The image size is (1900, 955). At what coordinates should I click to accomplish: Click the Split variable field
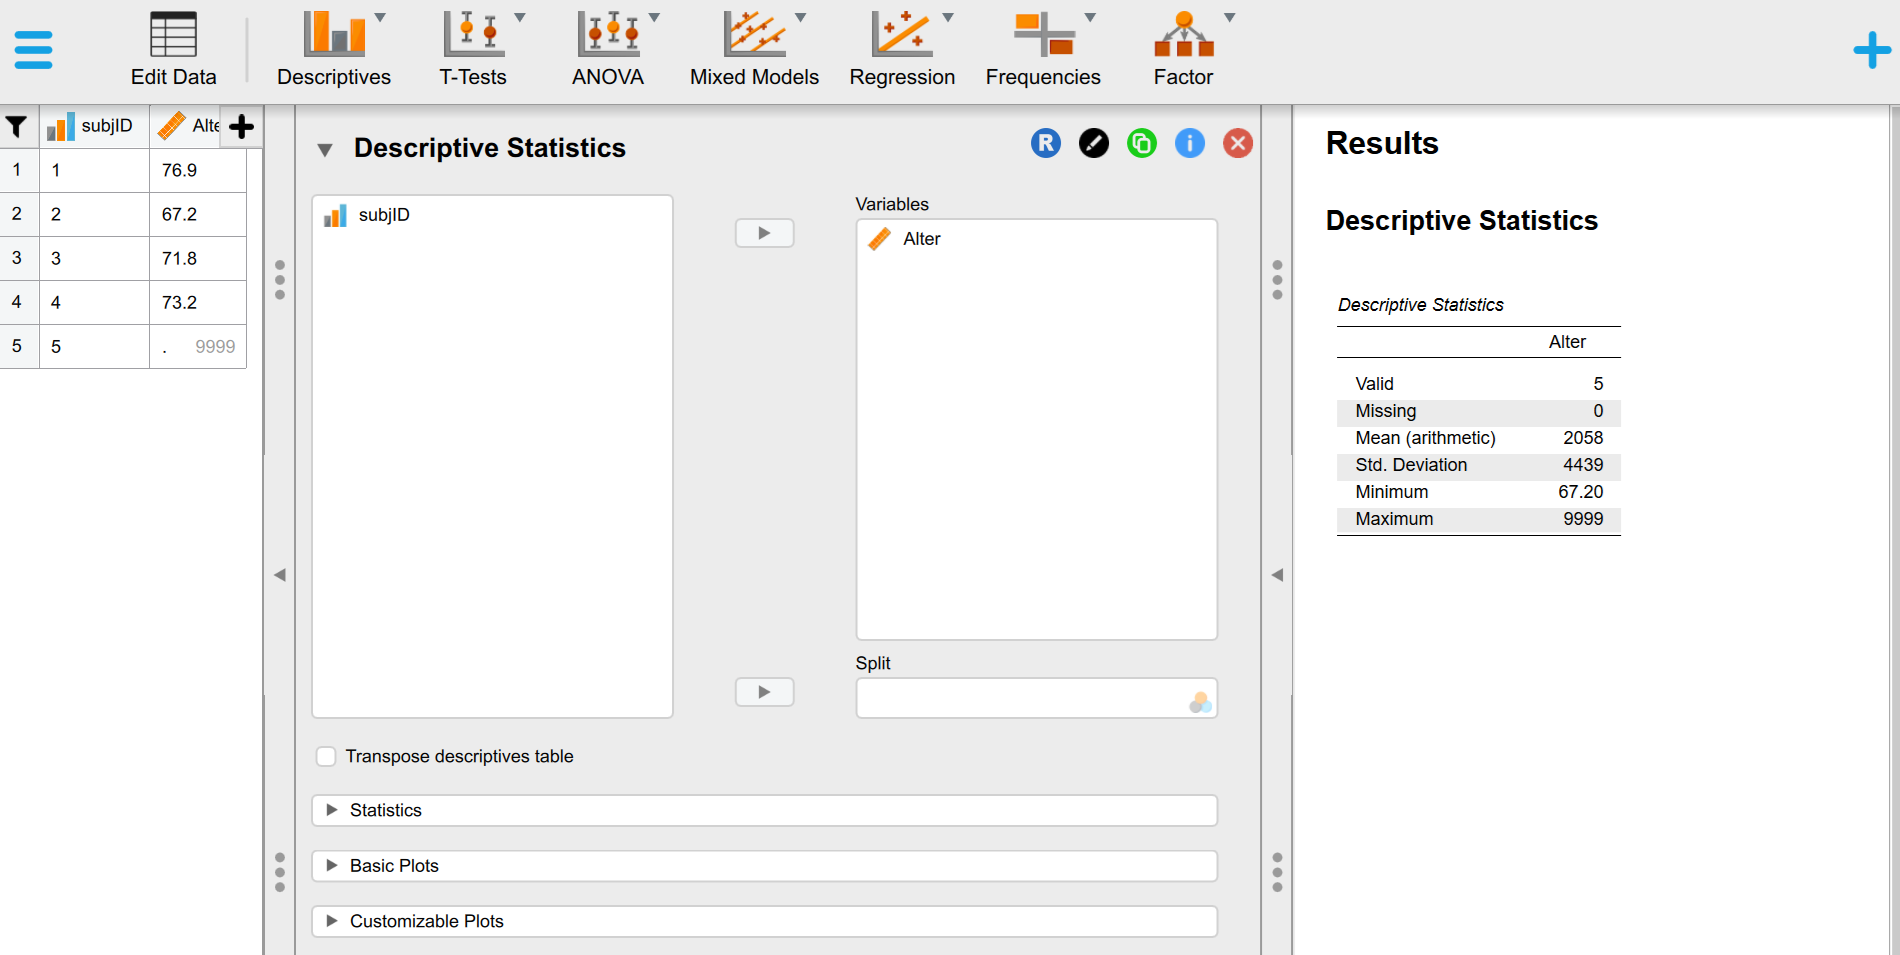pyautogui.click(x=1037, y=698)
